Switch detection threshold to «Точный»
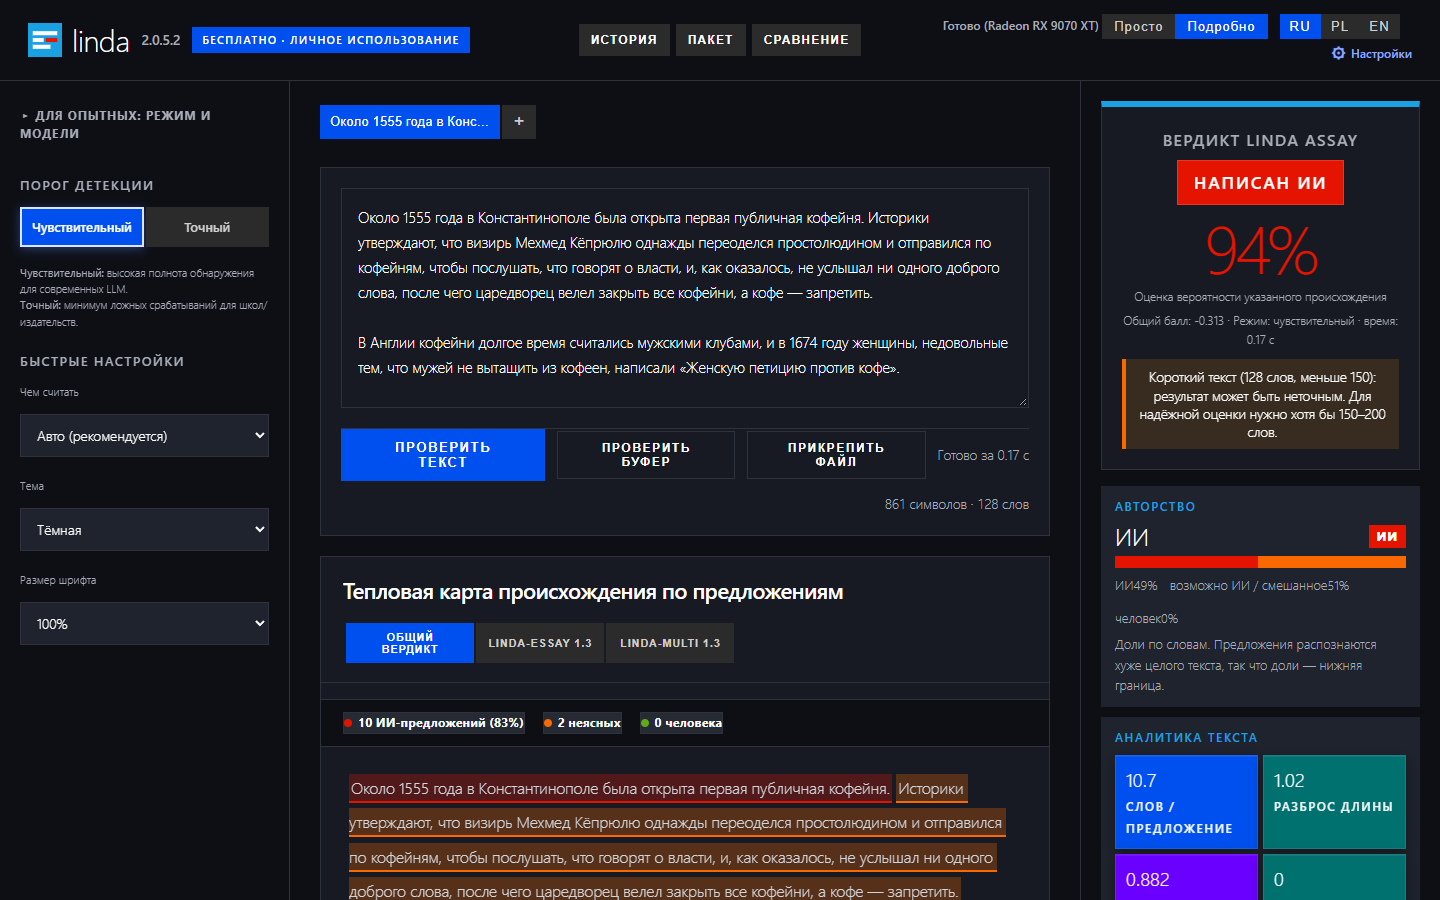Viewport: 1440px width, 900px height. coord(207,227)
